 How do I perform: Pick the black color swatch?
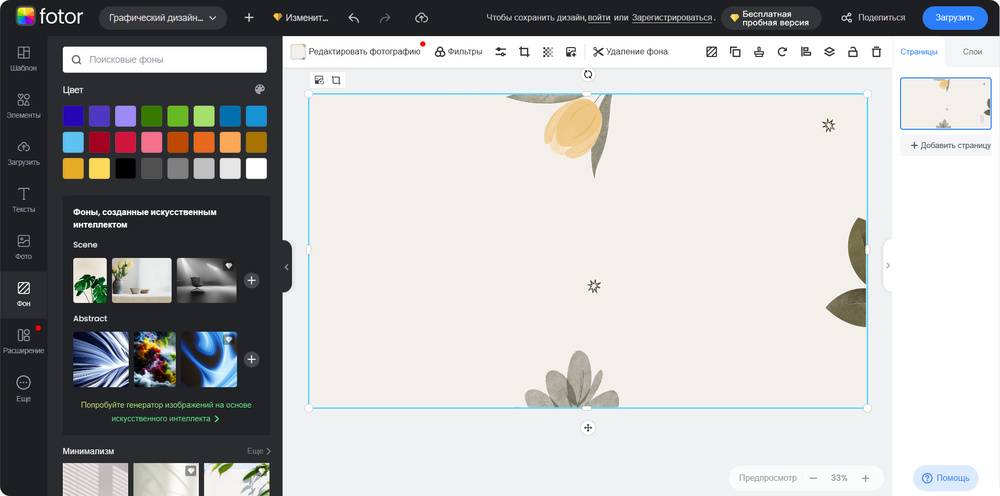click(x=126, y=168)
